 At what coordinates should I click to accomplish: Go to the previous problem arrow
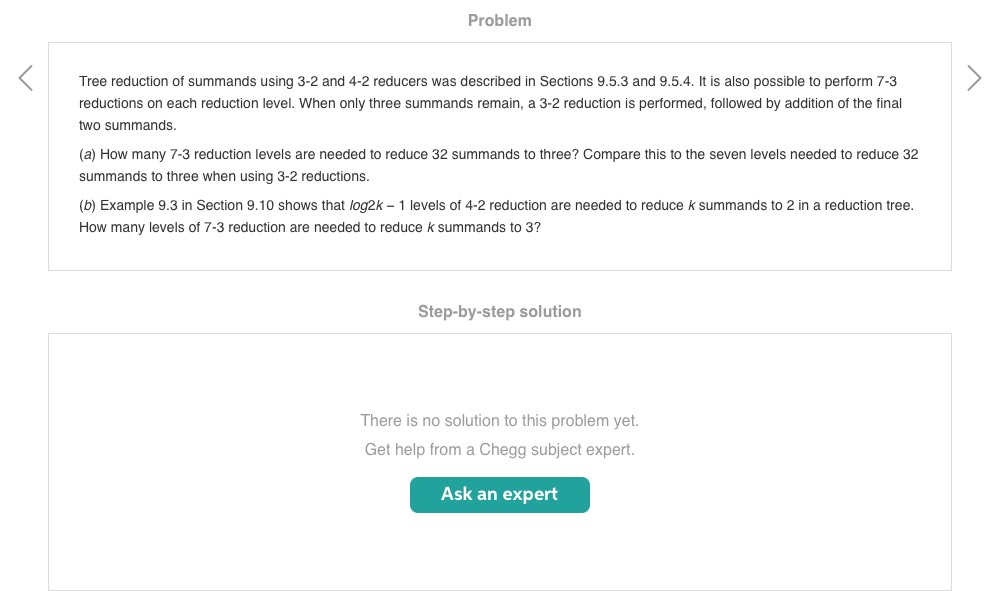click(26, 79)
